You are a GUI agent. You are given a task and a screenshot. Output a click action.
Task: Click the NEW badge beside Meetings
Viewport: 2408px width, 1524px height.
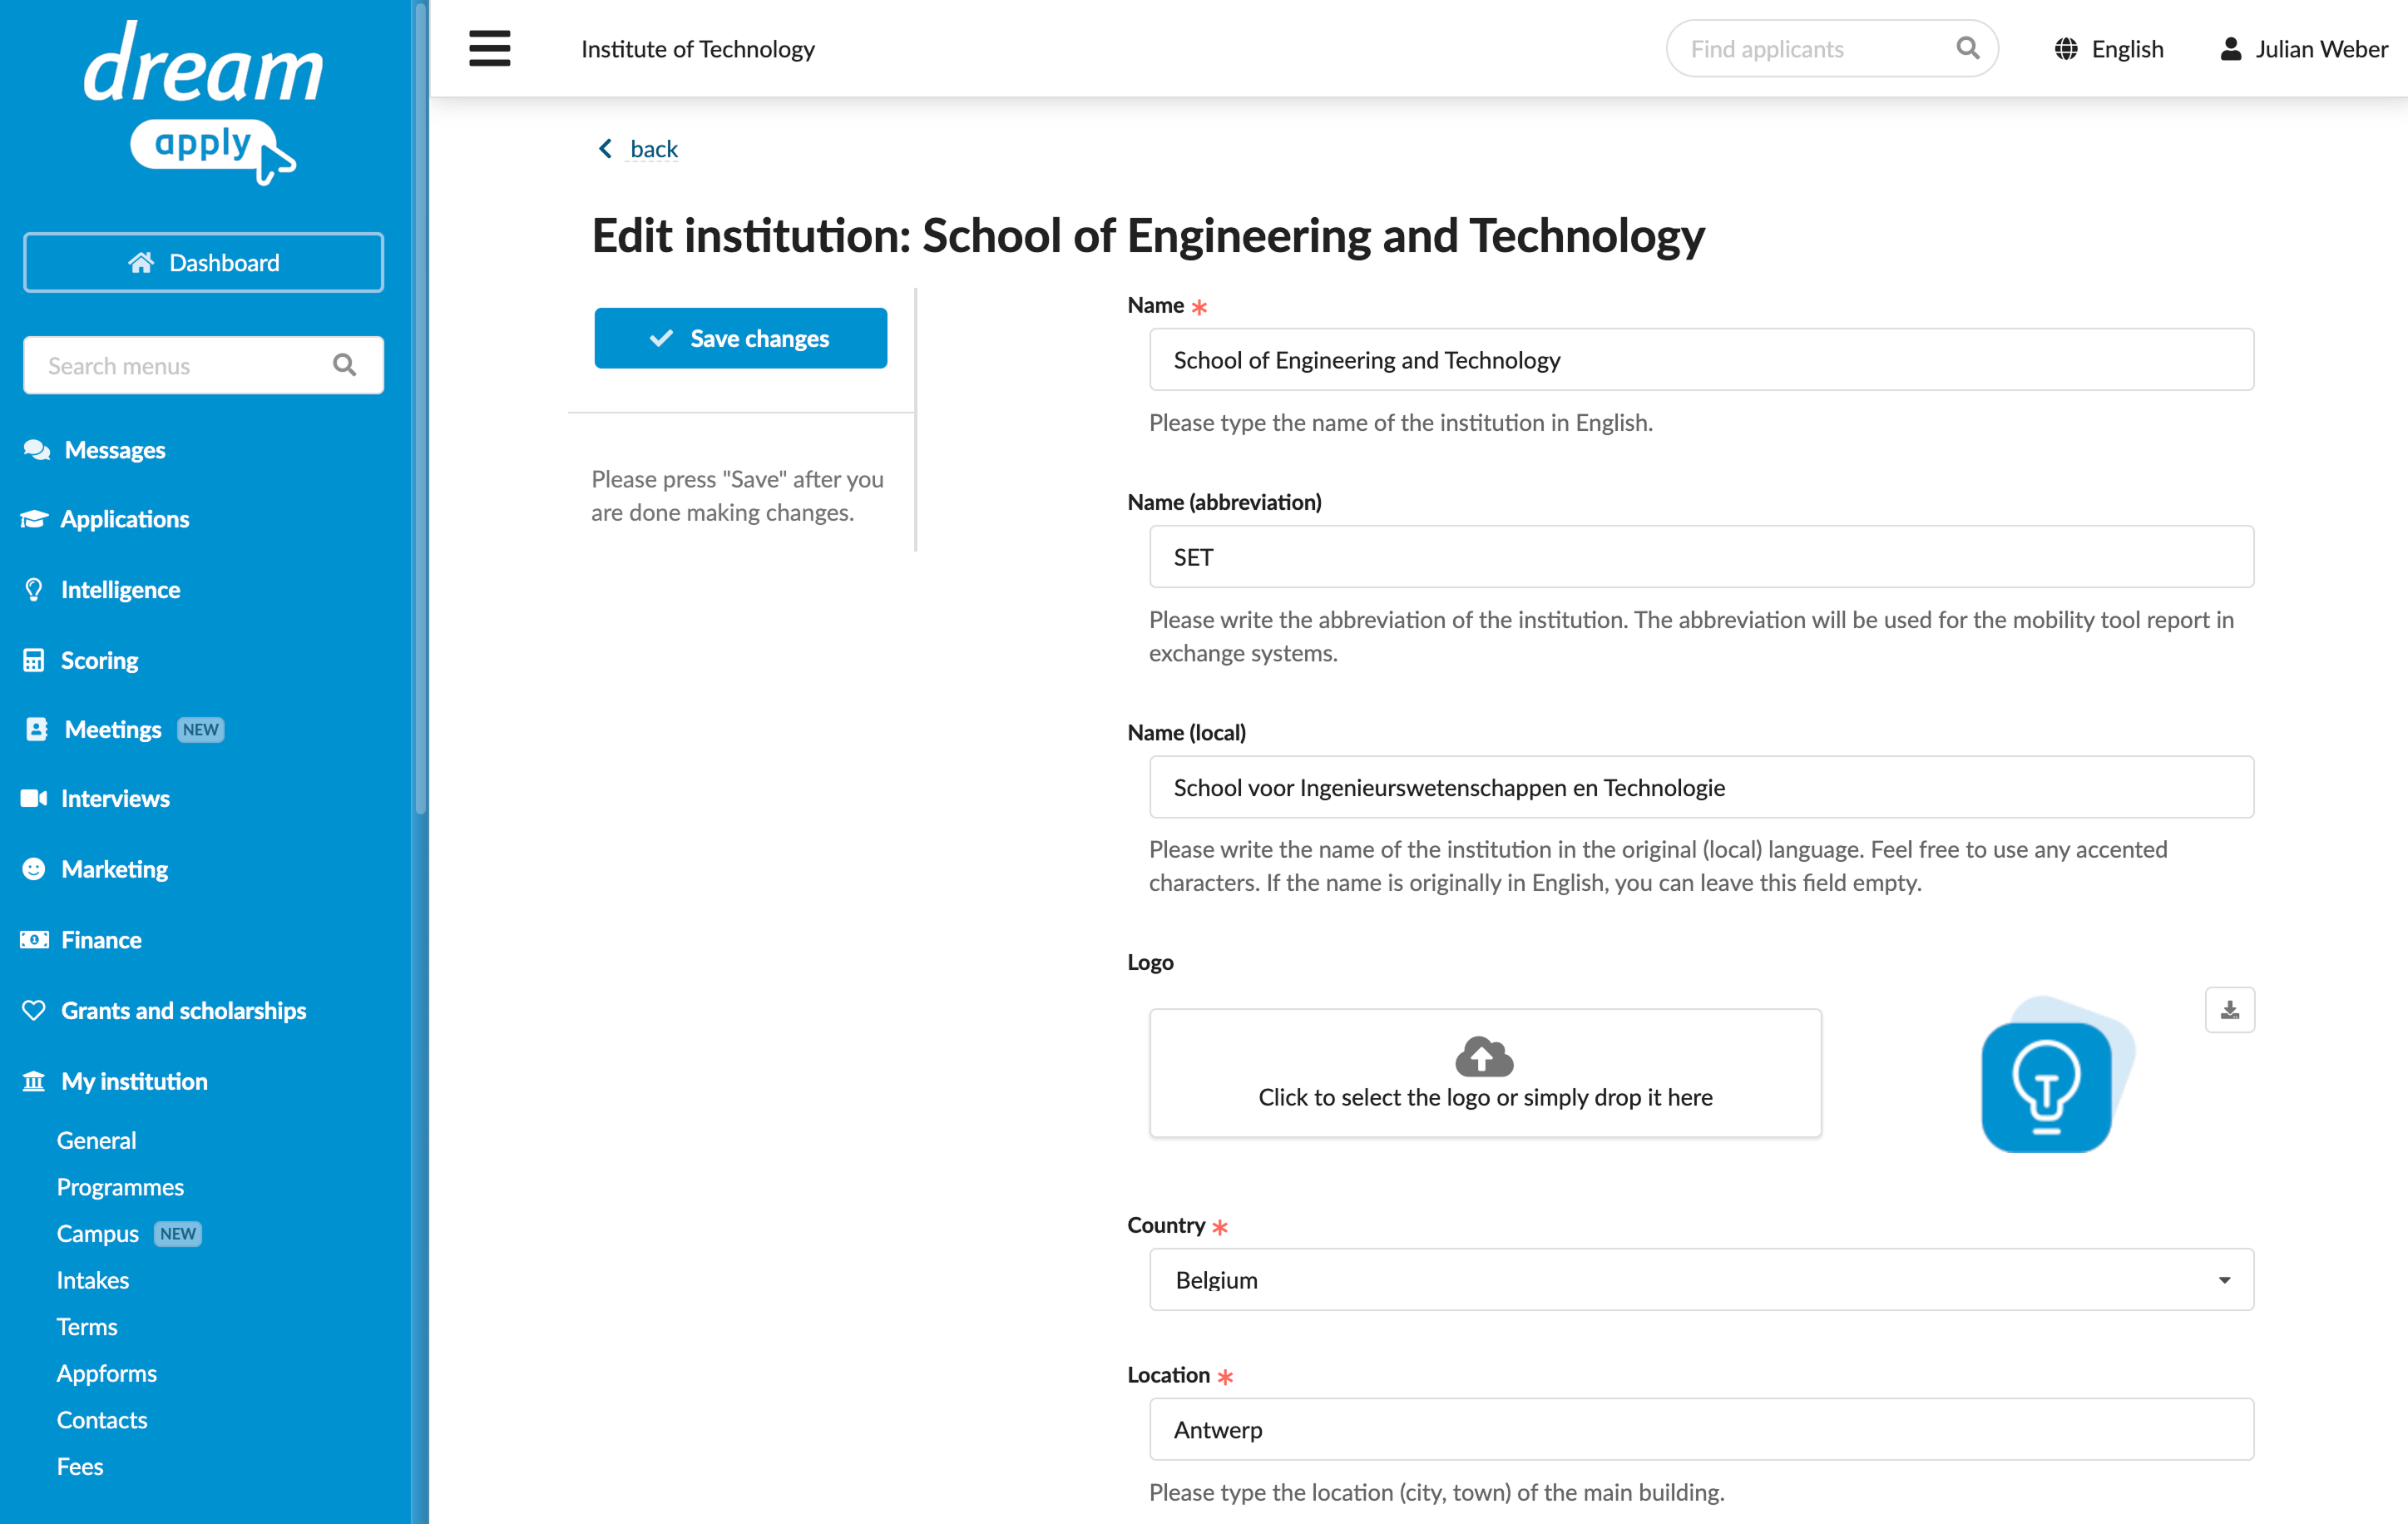(x=200, y=729)
